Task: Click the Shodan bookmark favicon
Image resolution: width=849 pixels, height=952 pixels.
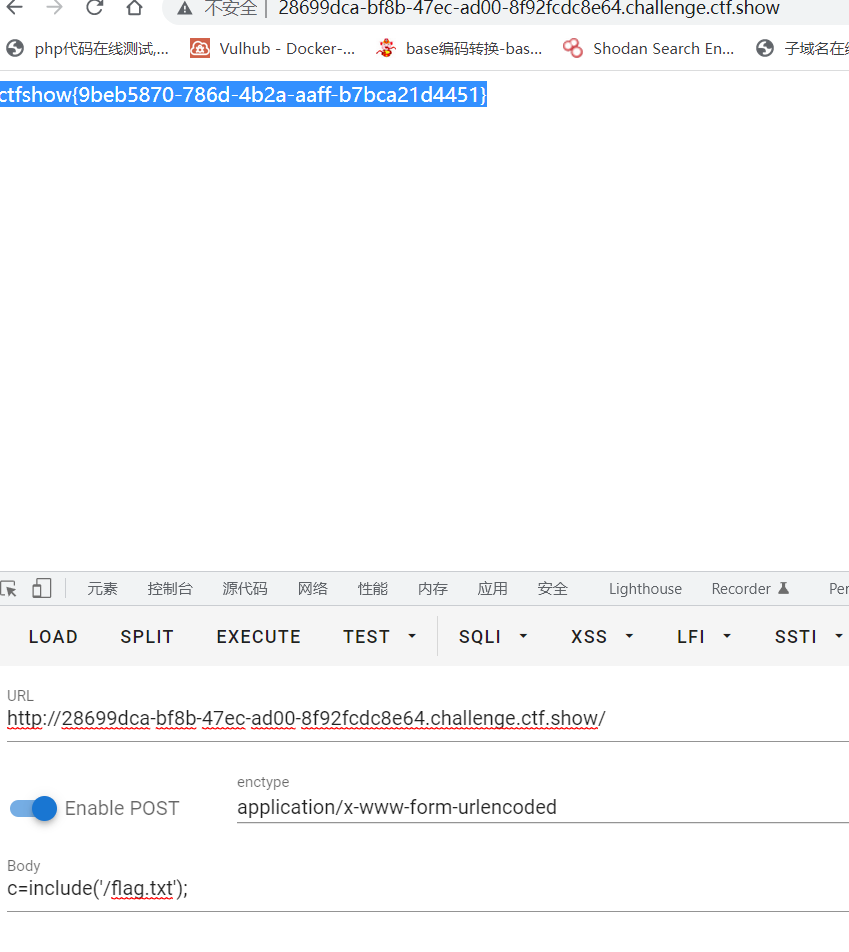Action: tap(573, 48)
